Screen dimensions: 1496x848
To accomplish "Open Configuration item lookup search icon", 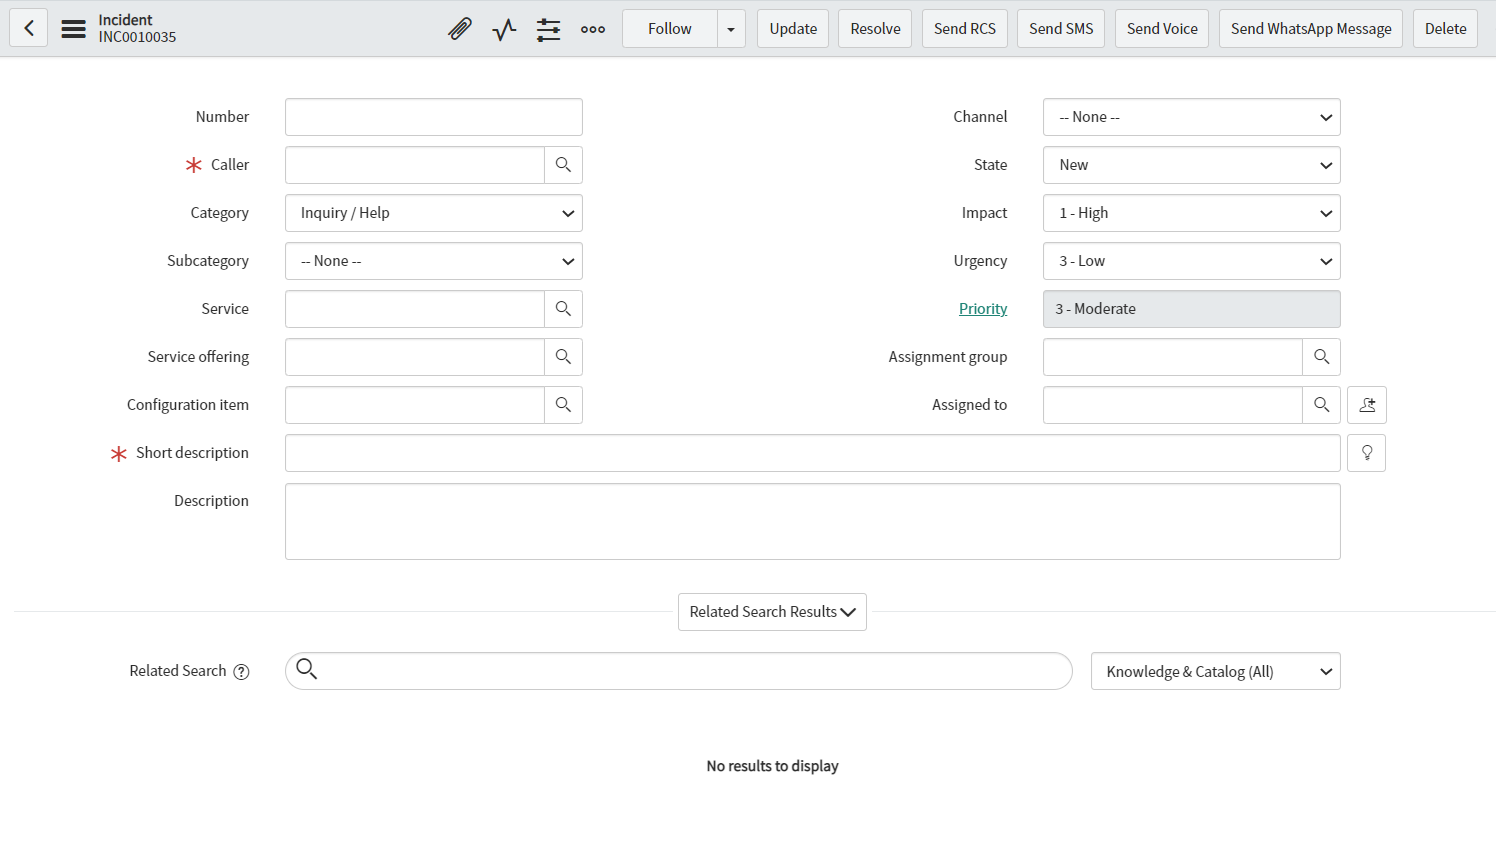I will coord(563,405).
